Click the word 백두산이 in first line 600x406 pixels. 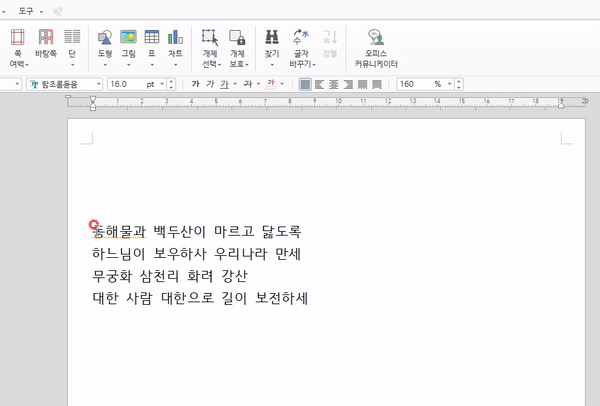(x=179, y=231)
